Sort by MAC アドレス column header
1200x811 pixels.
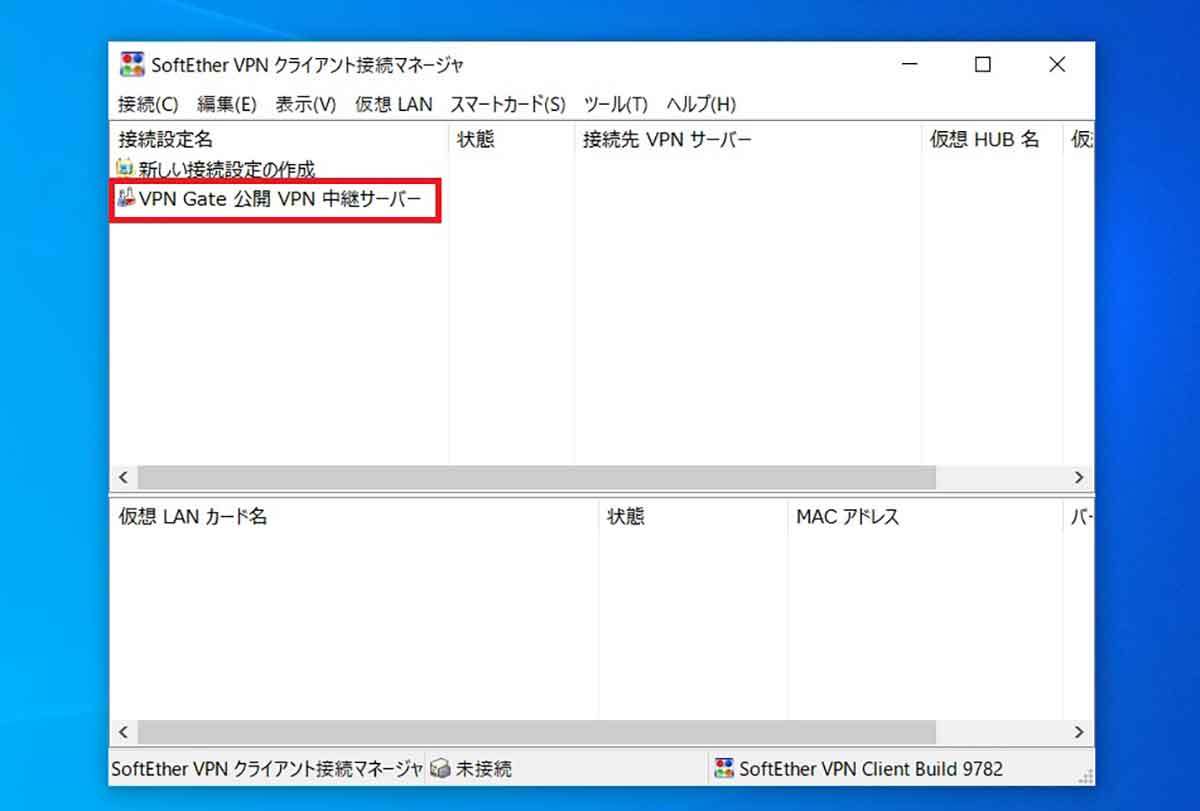925,517
